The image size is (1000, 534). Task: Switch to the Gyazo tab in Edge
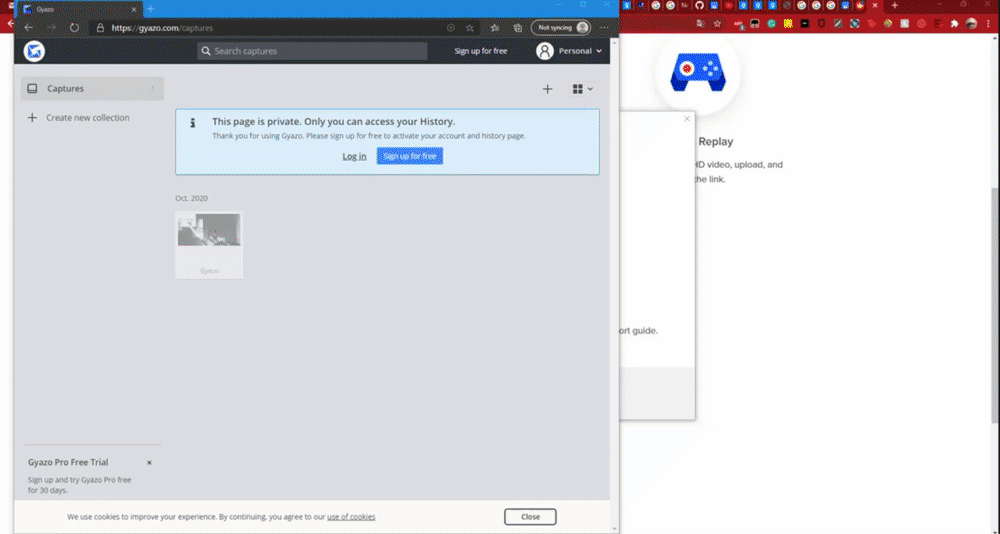coord(80,10)
